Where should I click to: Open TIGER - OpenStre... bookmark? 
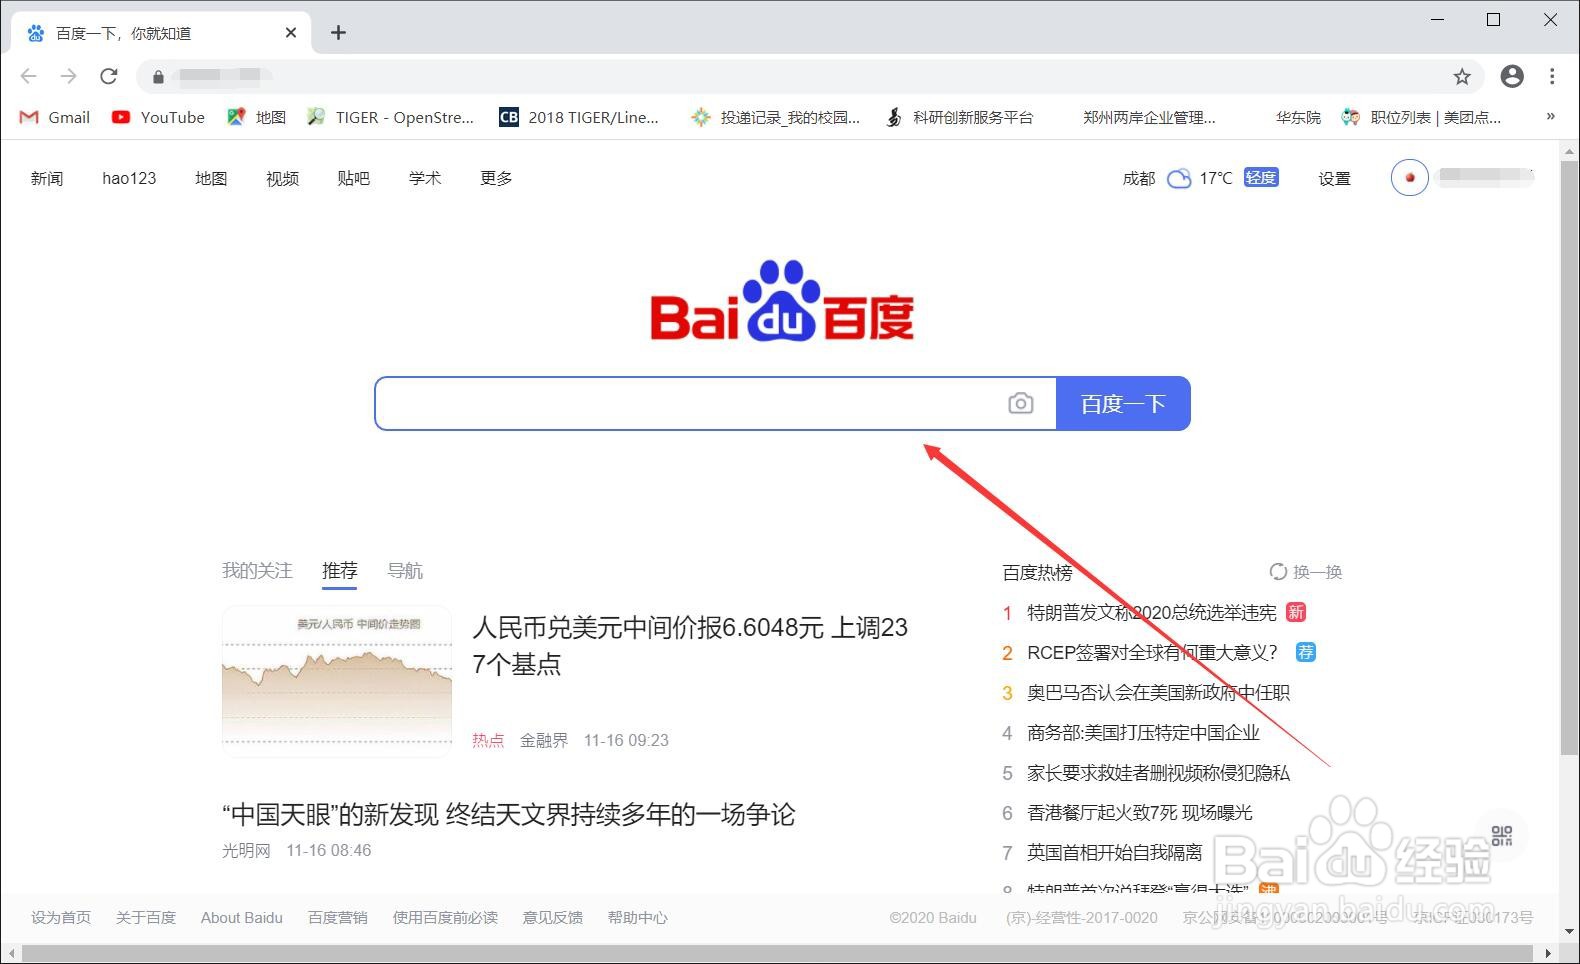tap(390, 117)
